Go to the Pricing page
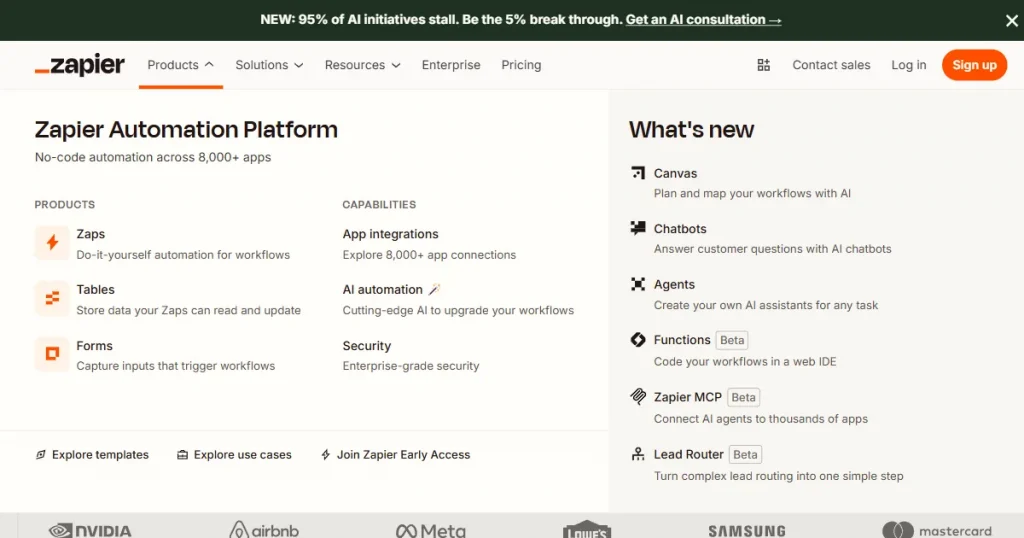The width and height of the screenshot is (1024, 538). point(521,65)
